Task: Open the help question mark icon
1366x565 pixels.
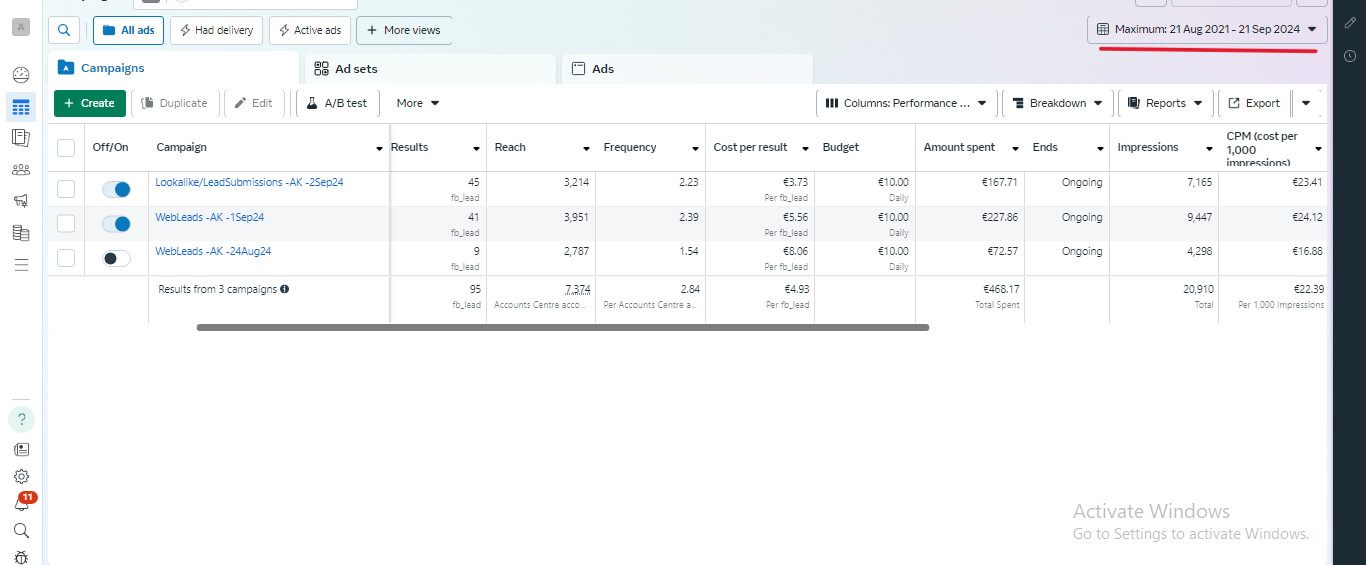Action: [21, 419]
